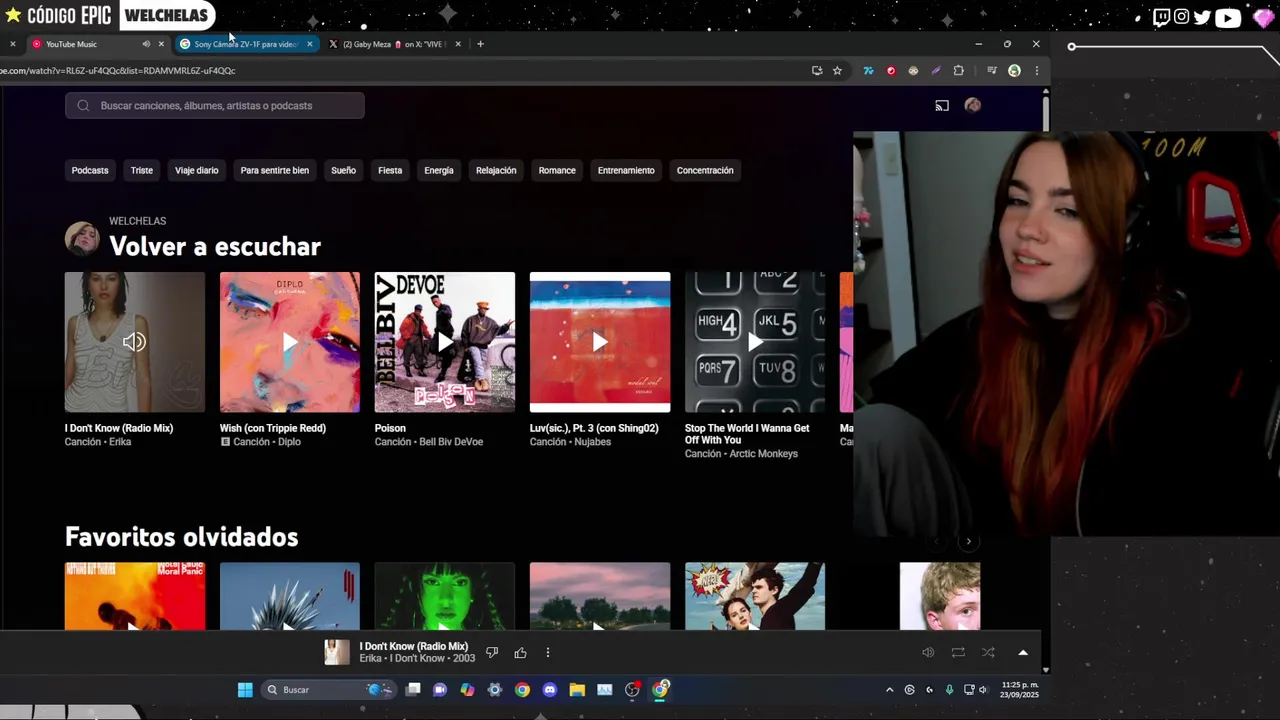The image size is (1280, 720).
Task: Play Stop The World I Wanna Get Off cover
Action: tap(755, 342)
